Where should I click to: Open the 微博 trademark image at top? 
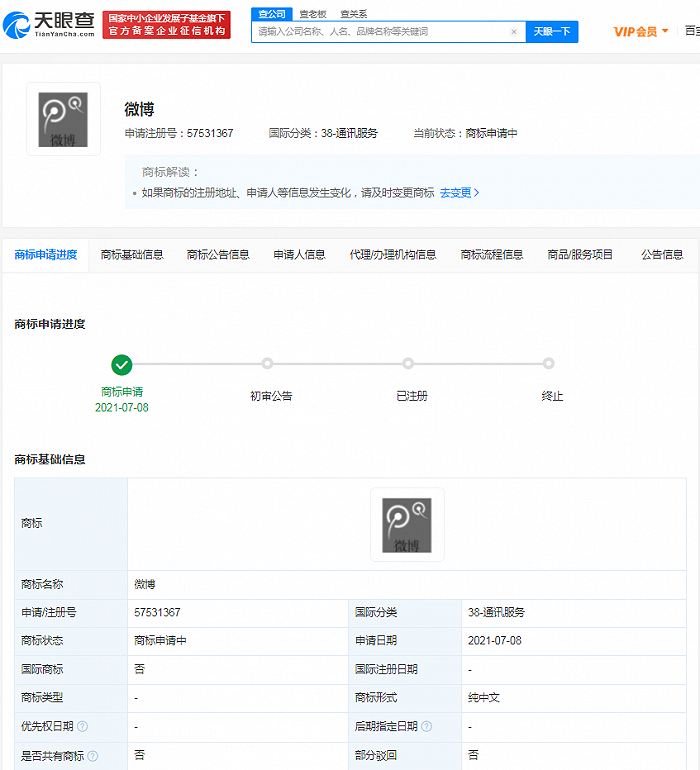[x=63, y=119]
